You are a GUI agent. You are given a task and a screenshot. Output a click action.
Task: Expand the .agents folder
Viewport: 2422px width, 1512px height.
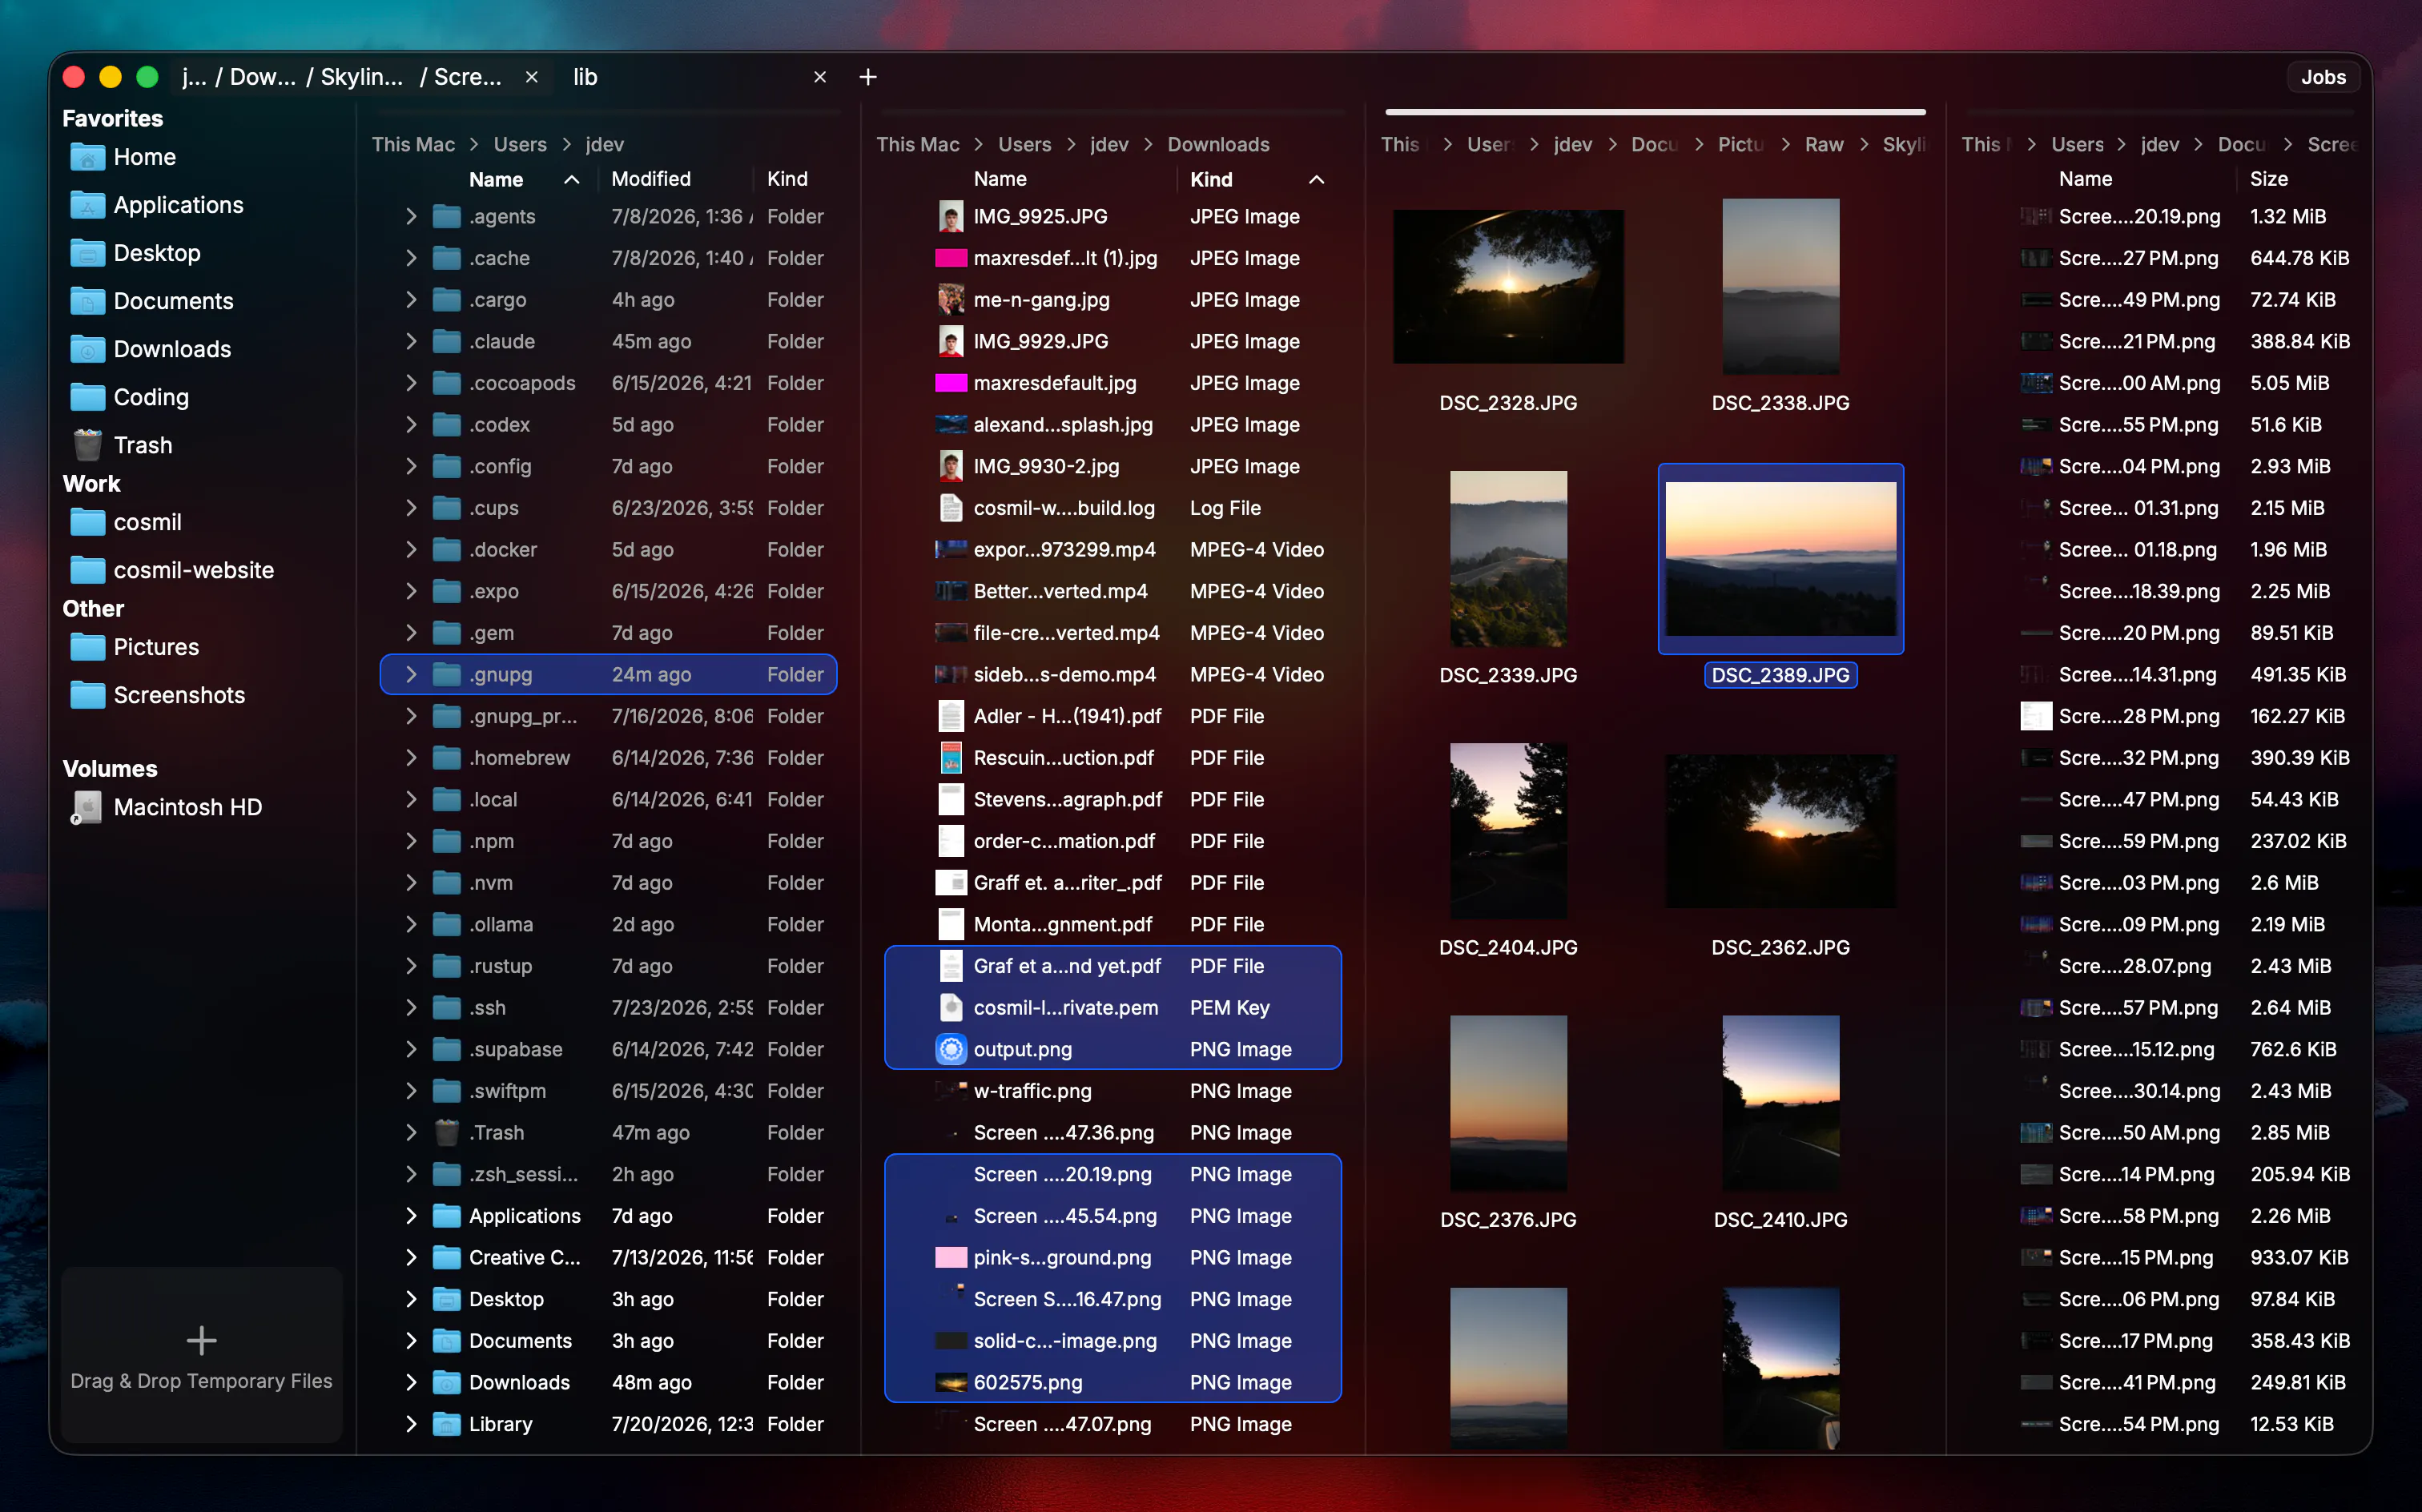click(411, 216)
